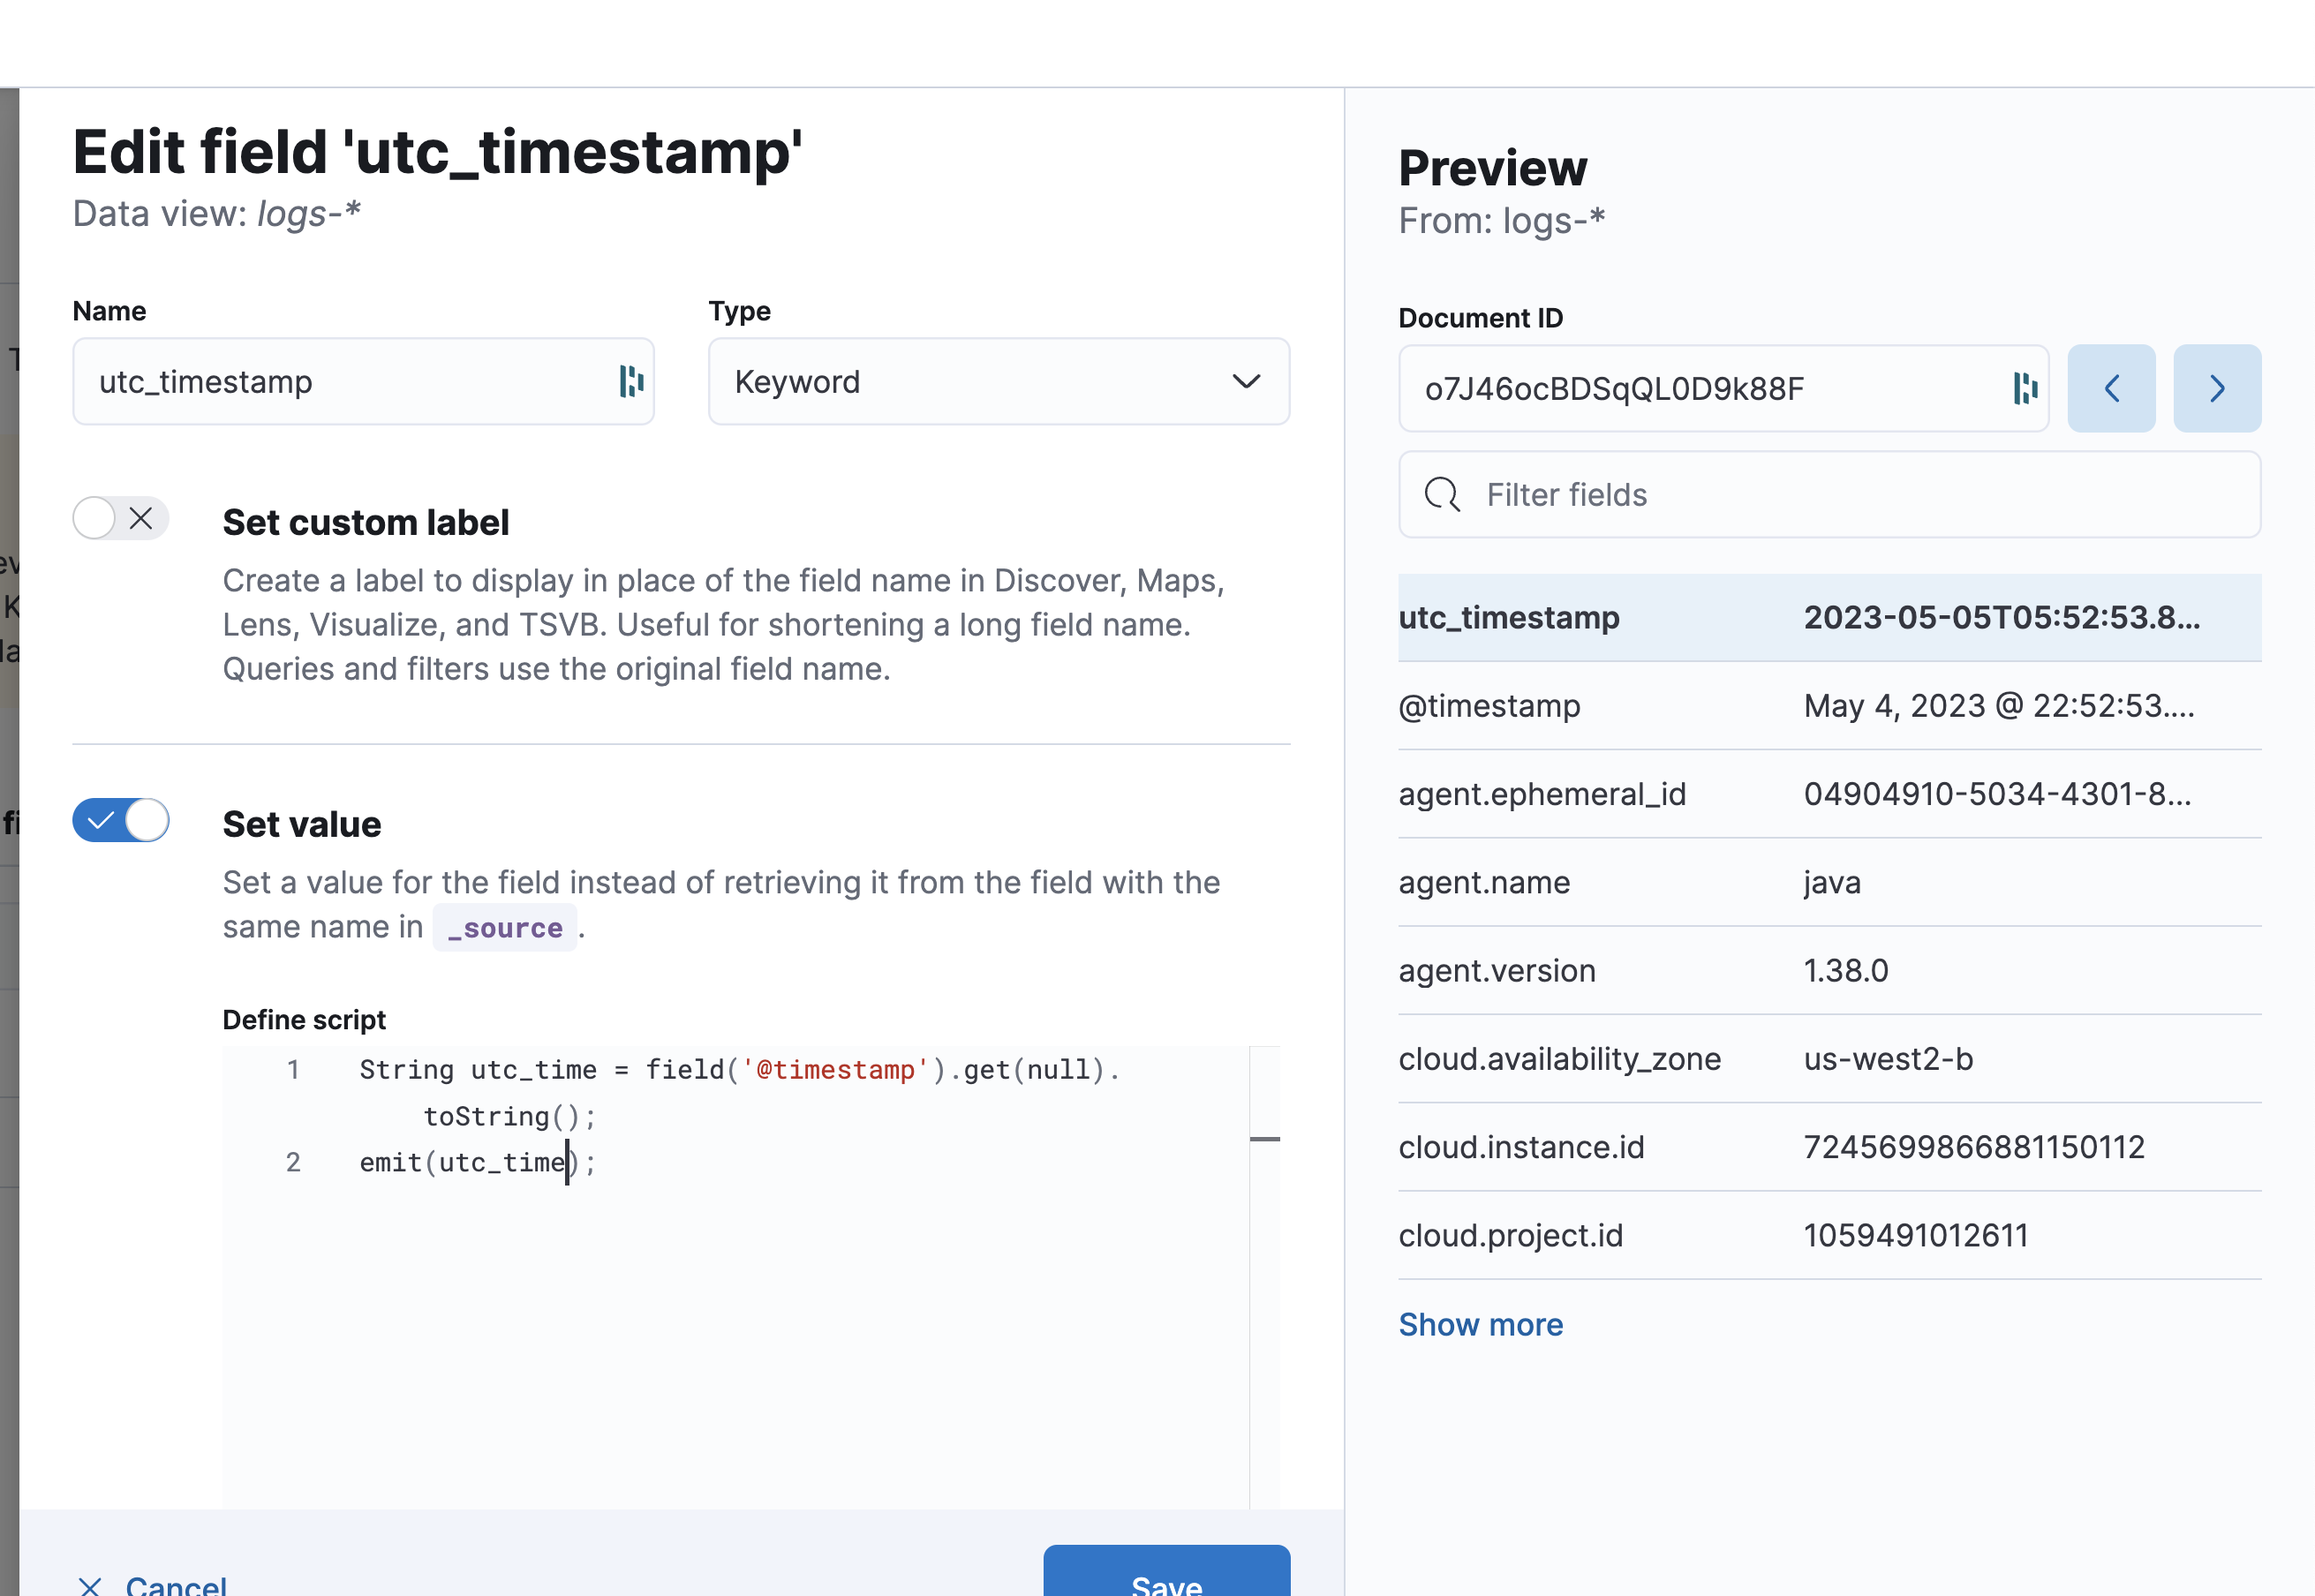Enable the Set custom label switch
This screenshot has height=1596, width=2315.
coord(120,518)
